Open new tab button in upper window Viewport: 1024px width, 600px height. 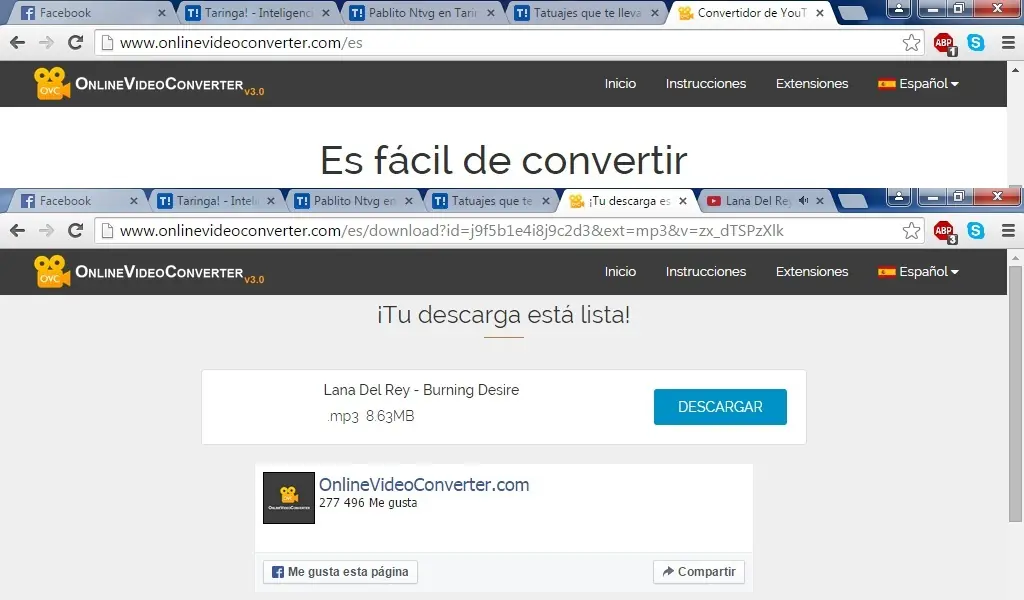(x=852, y=13)
